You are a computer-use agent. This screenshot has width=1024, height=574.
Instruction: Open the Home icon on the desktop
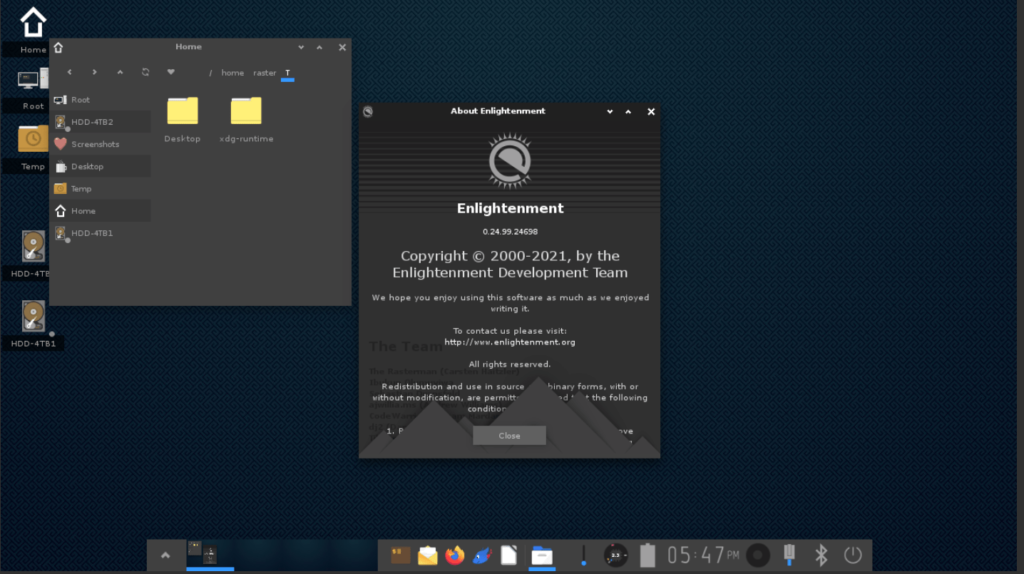[33, 23]
